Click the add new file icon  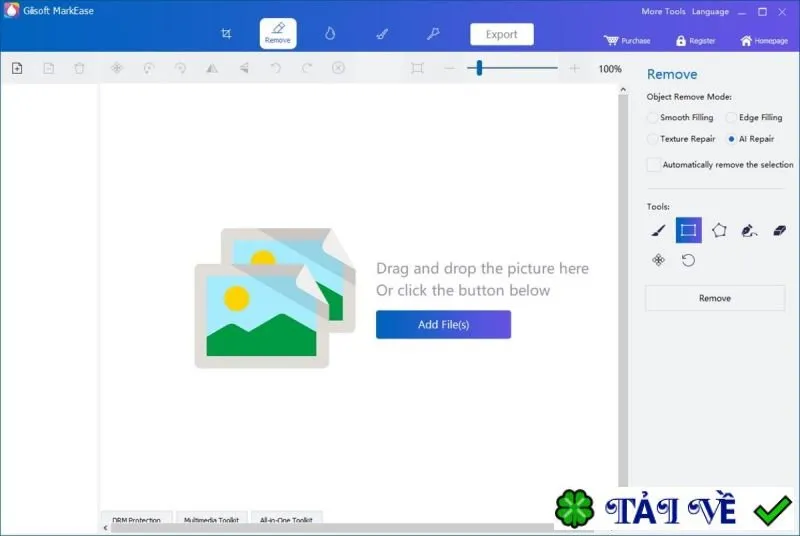coord(17,68)
